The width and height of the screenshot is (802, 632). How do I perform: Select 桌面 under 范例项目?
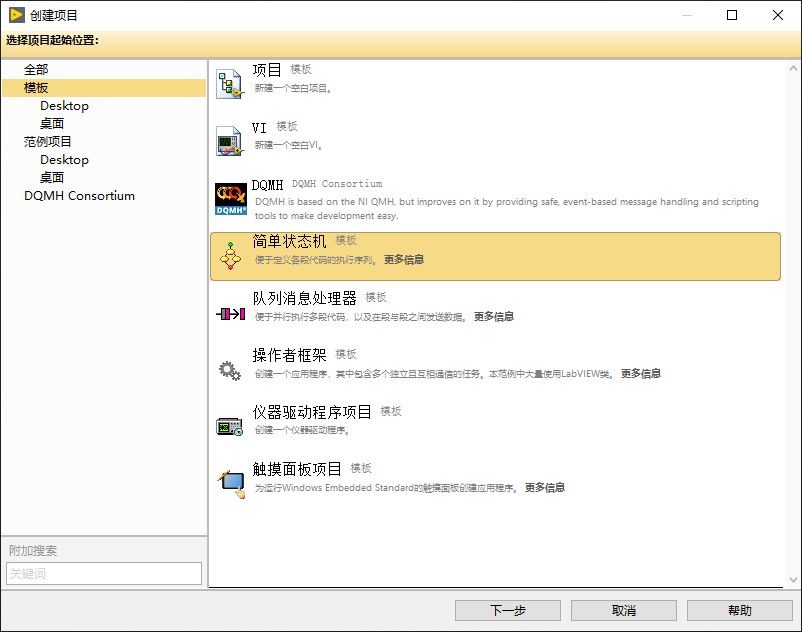52,177
